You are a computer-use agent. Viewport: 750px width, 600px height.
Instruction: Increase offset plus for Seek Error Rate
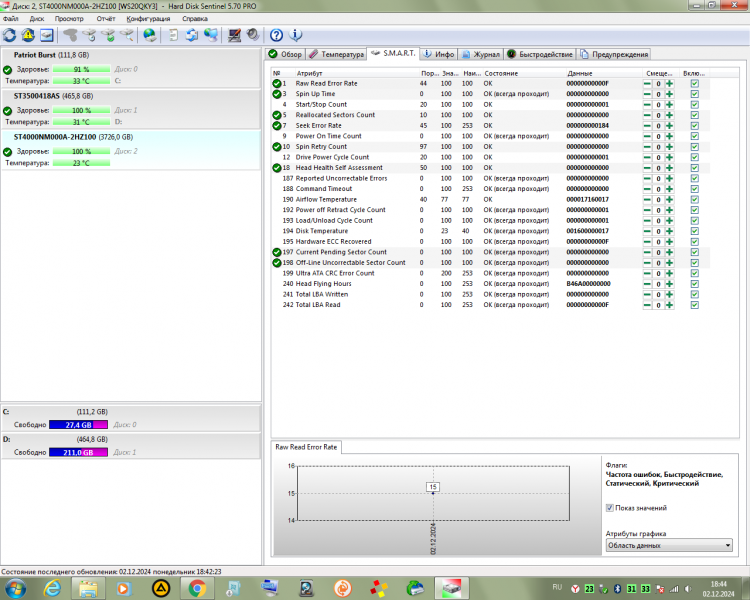pyautogui.click(x=669, y=125)
